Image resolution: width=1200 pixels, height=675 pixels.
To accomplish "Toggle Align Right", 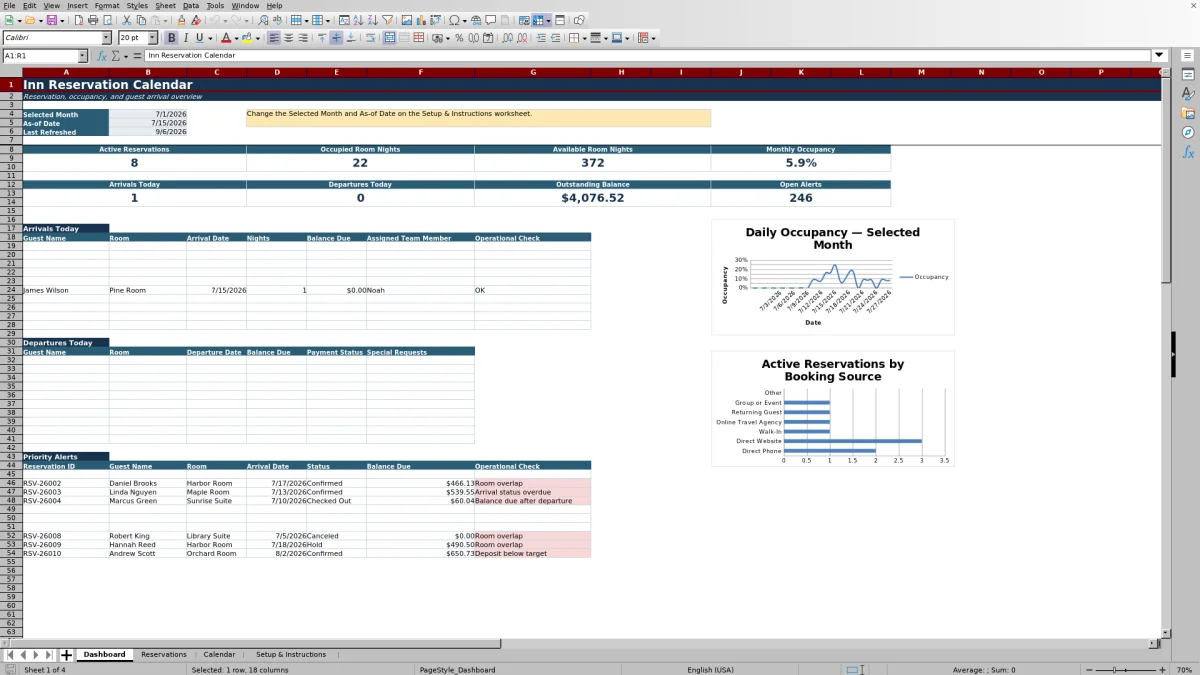I will tap(302, 38).
